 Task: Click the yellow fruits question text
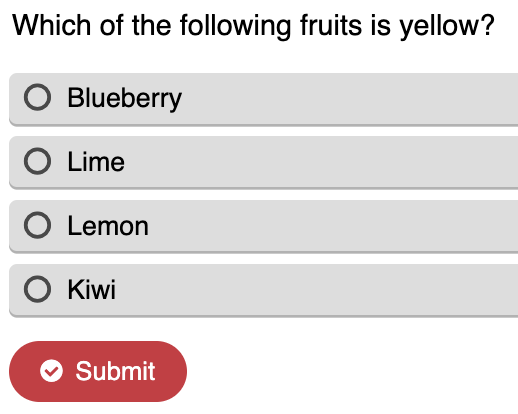coord(253,26)
